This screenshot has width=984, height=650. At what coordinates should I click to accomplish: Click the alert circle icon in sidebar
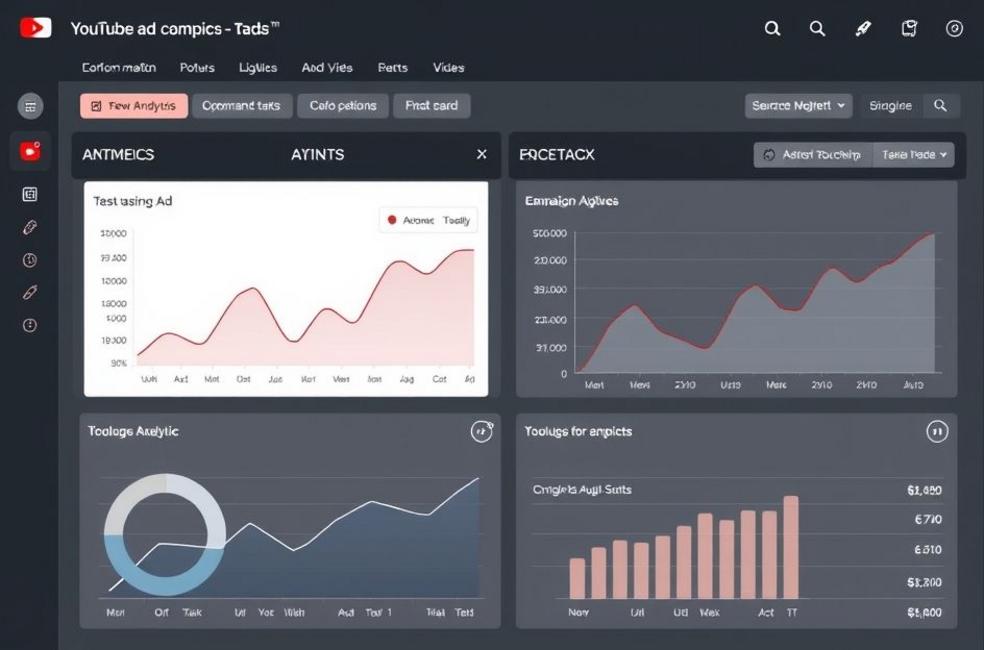pyautogui.click(x=30, y=325)
